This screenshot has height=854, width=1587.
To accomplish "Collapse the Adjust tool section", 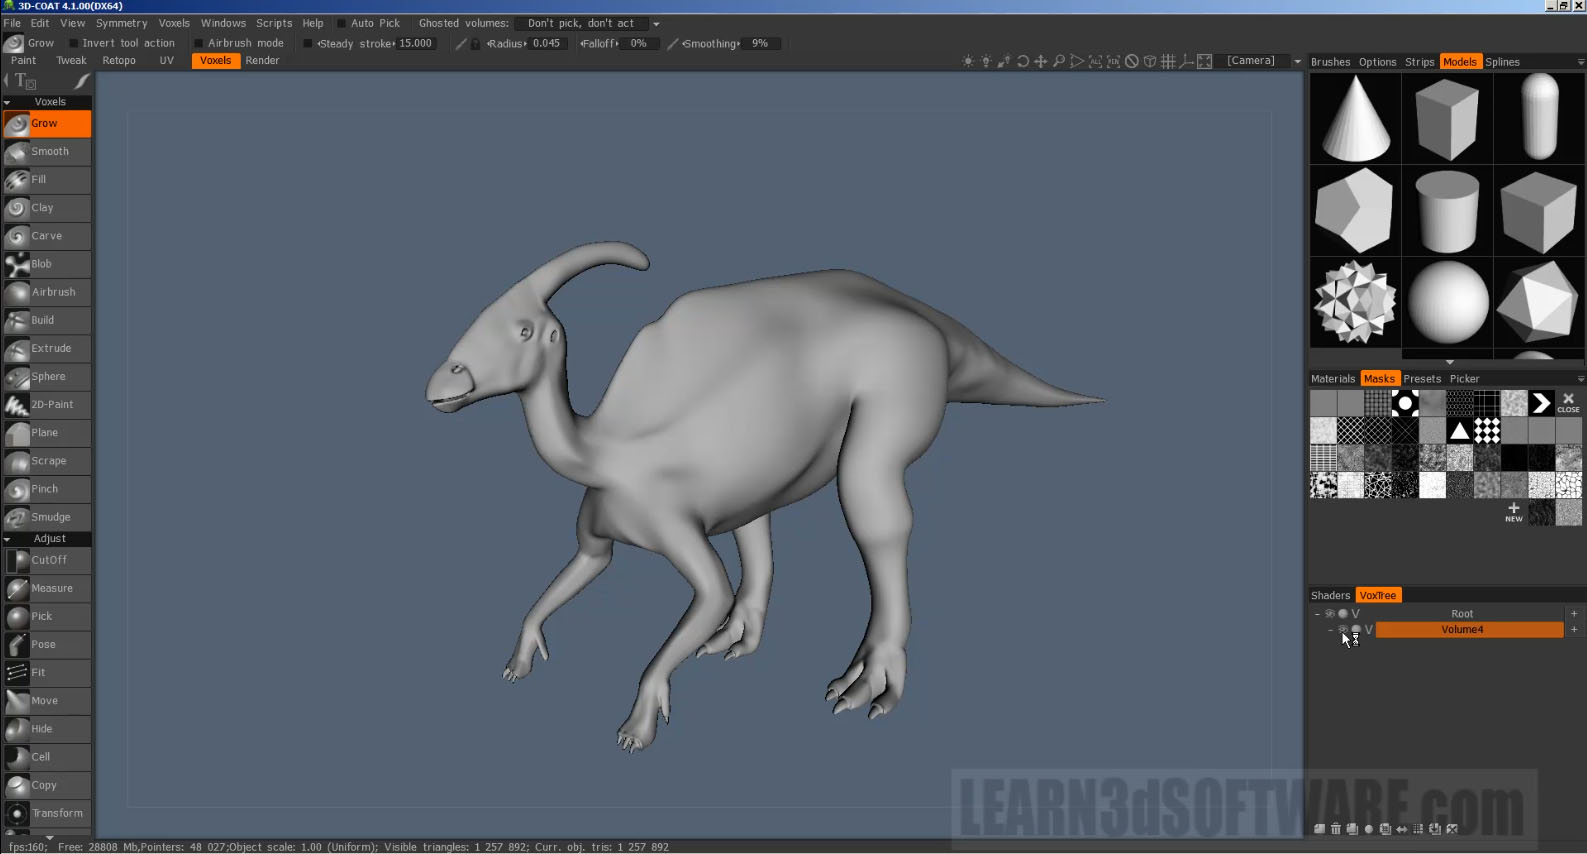I will tap(7, 539).
